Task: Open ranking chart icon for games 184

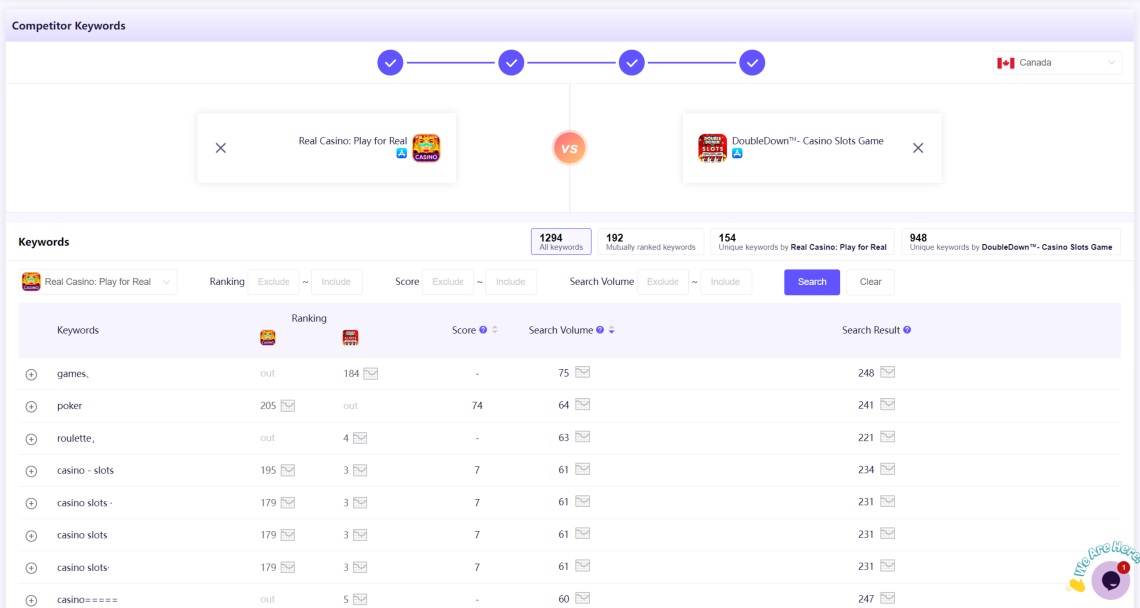Action: coord(371,374)
